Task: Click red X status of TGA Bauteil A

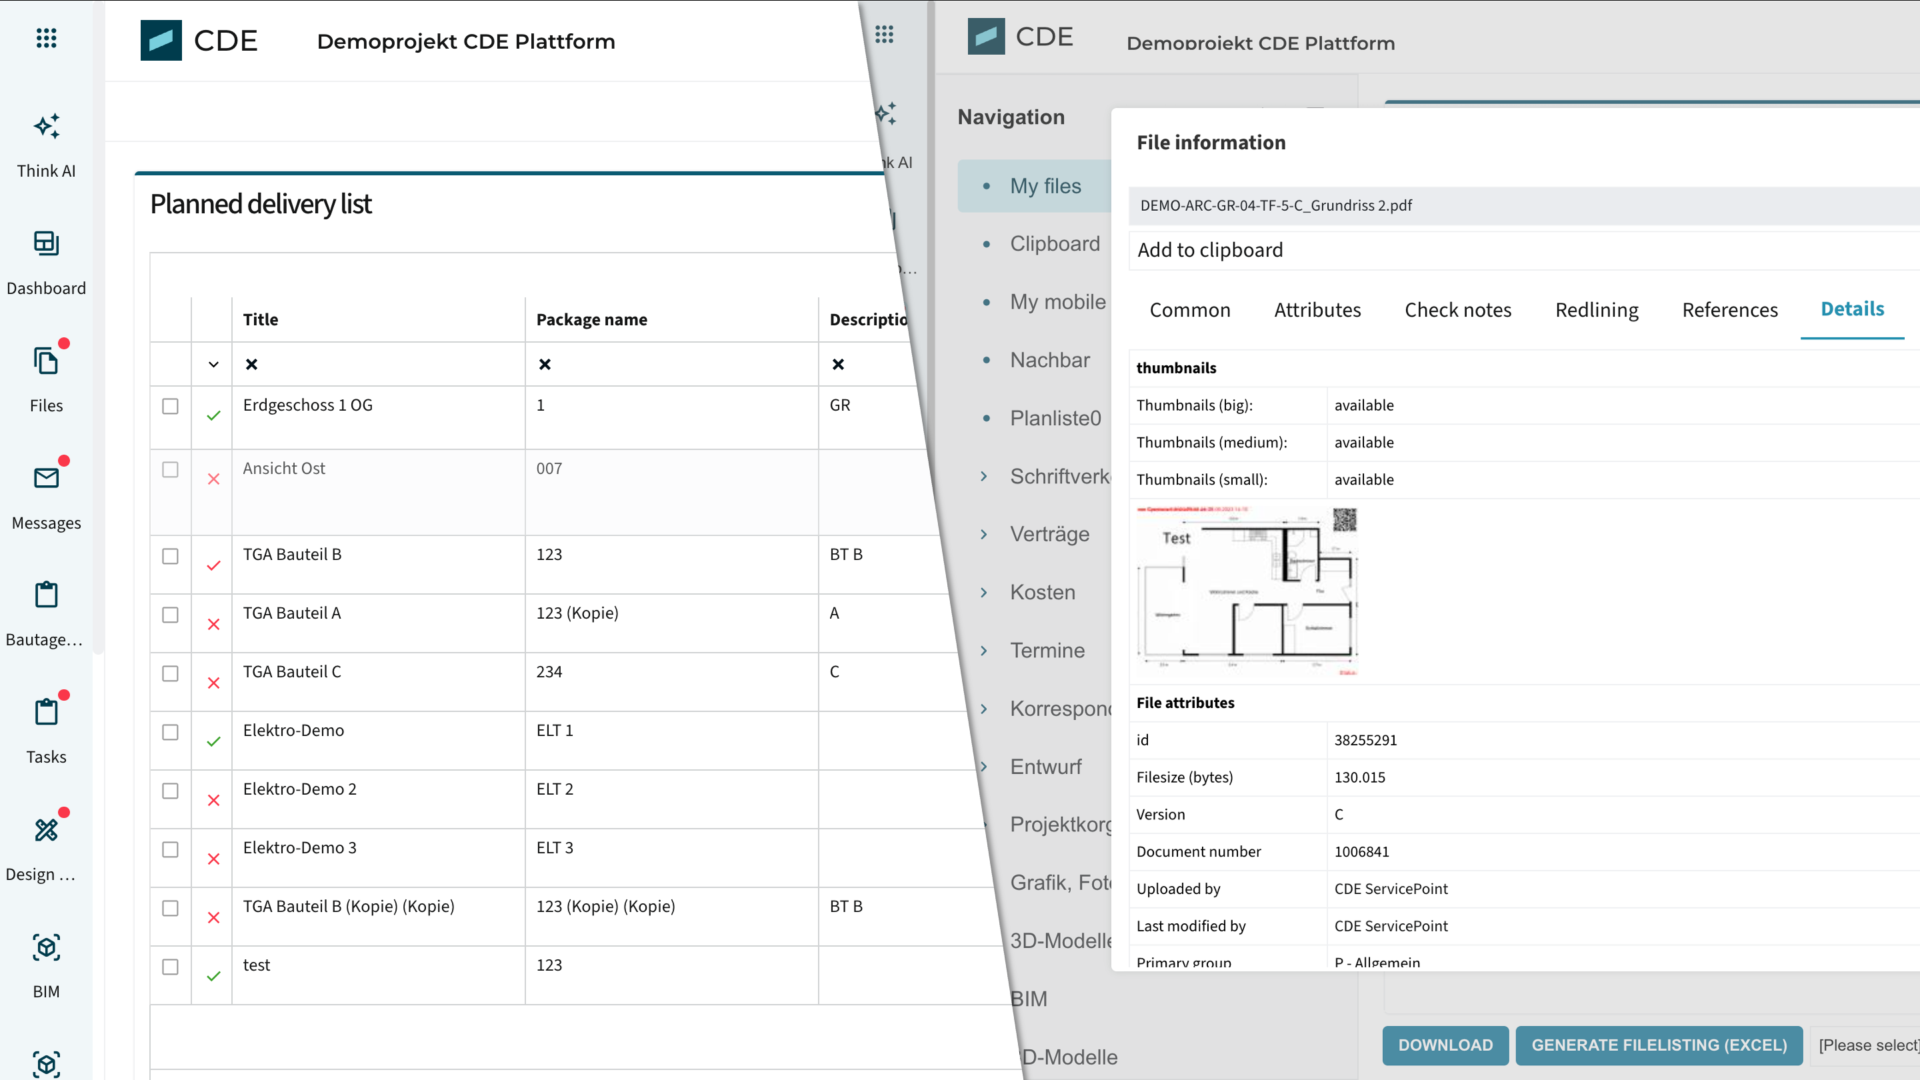Action: tap(213, 624)
